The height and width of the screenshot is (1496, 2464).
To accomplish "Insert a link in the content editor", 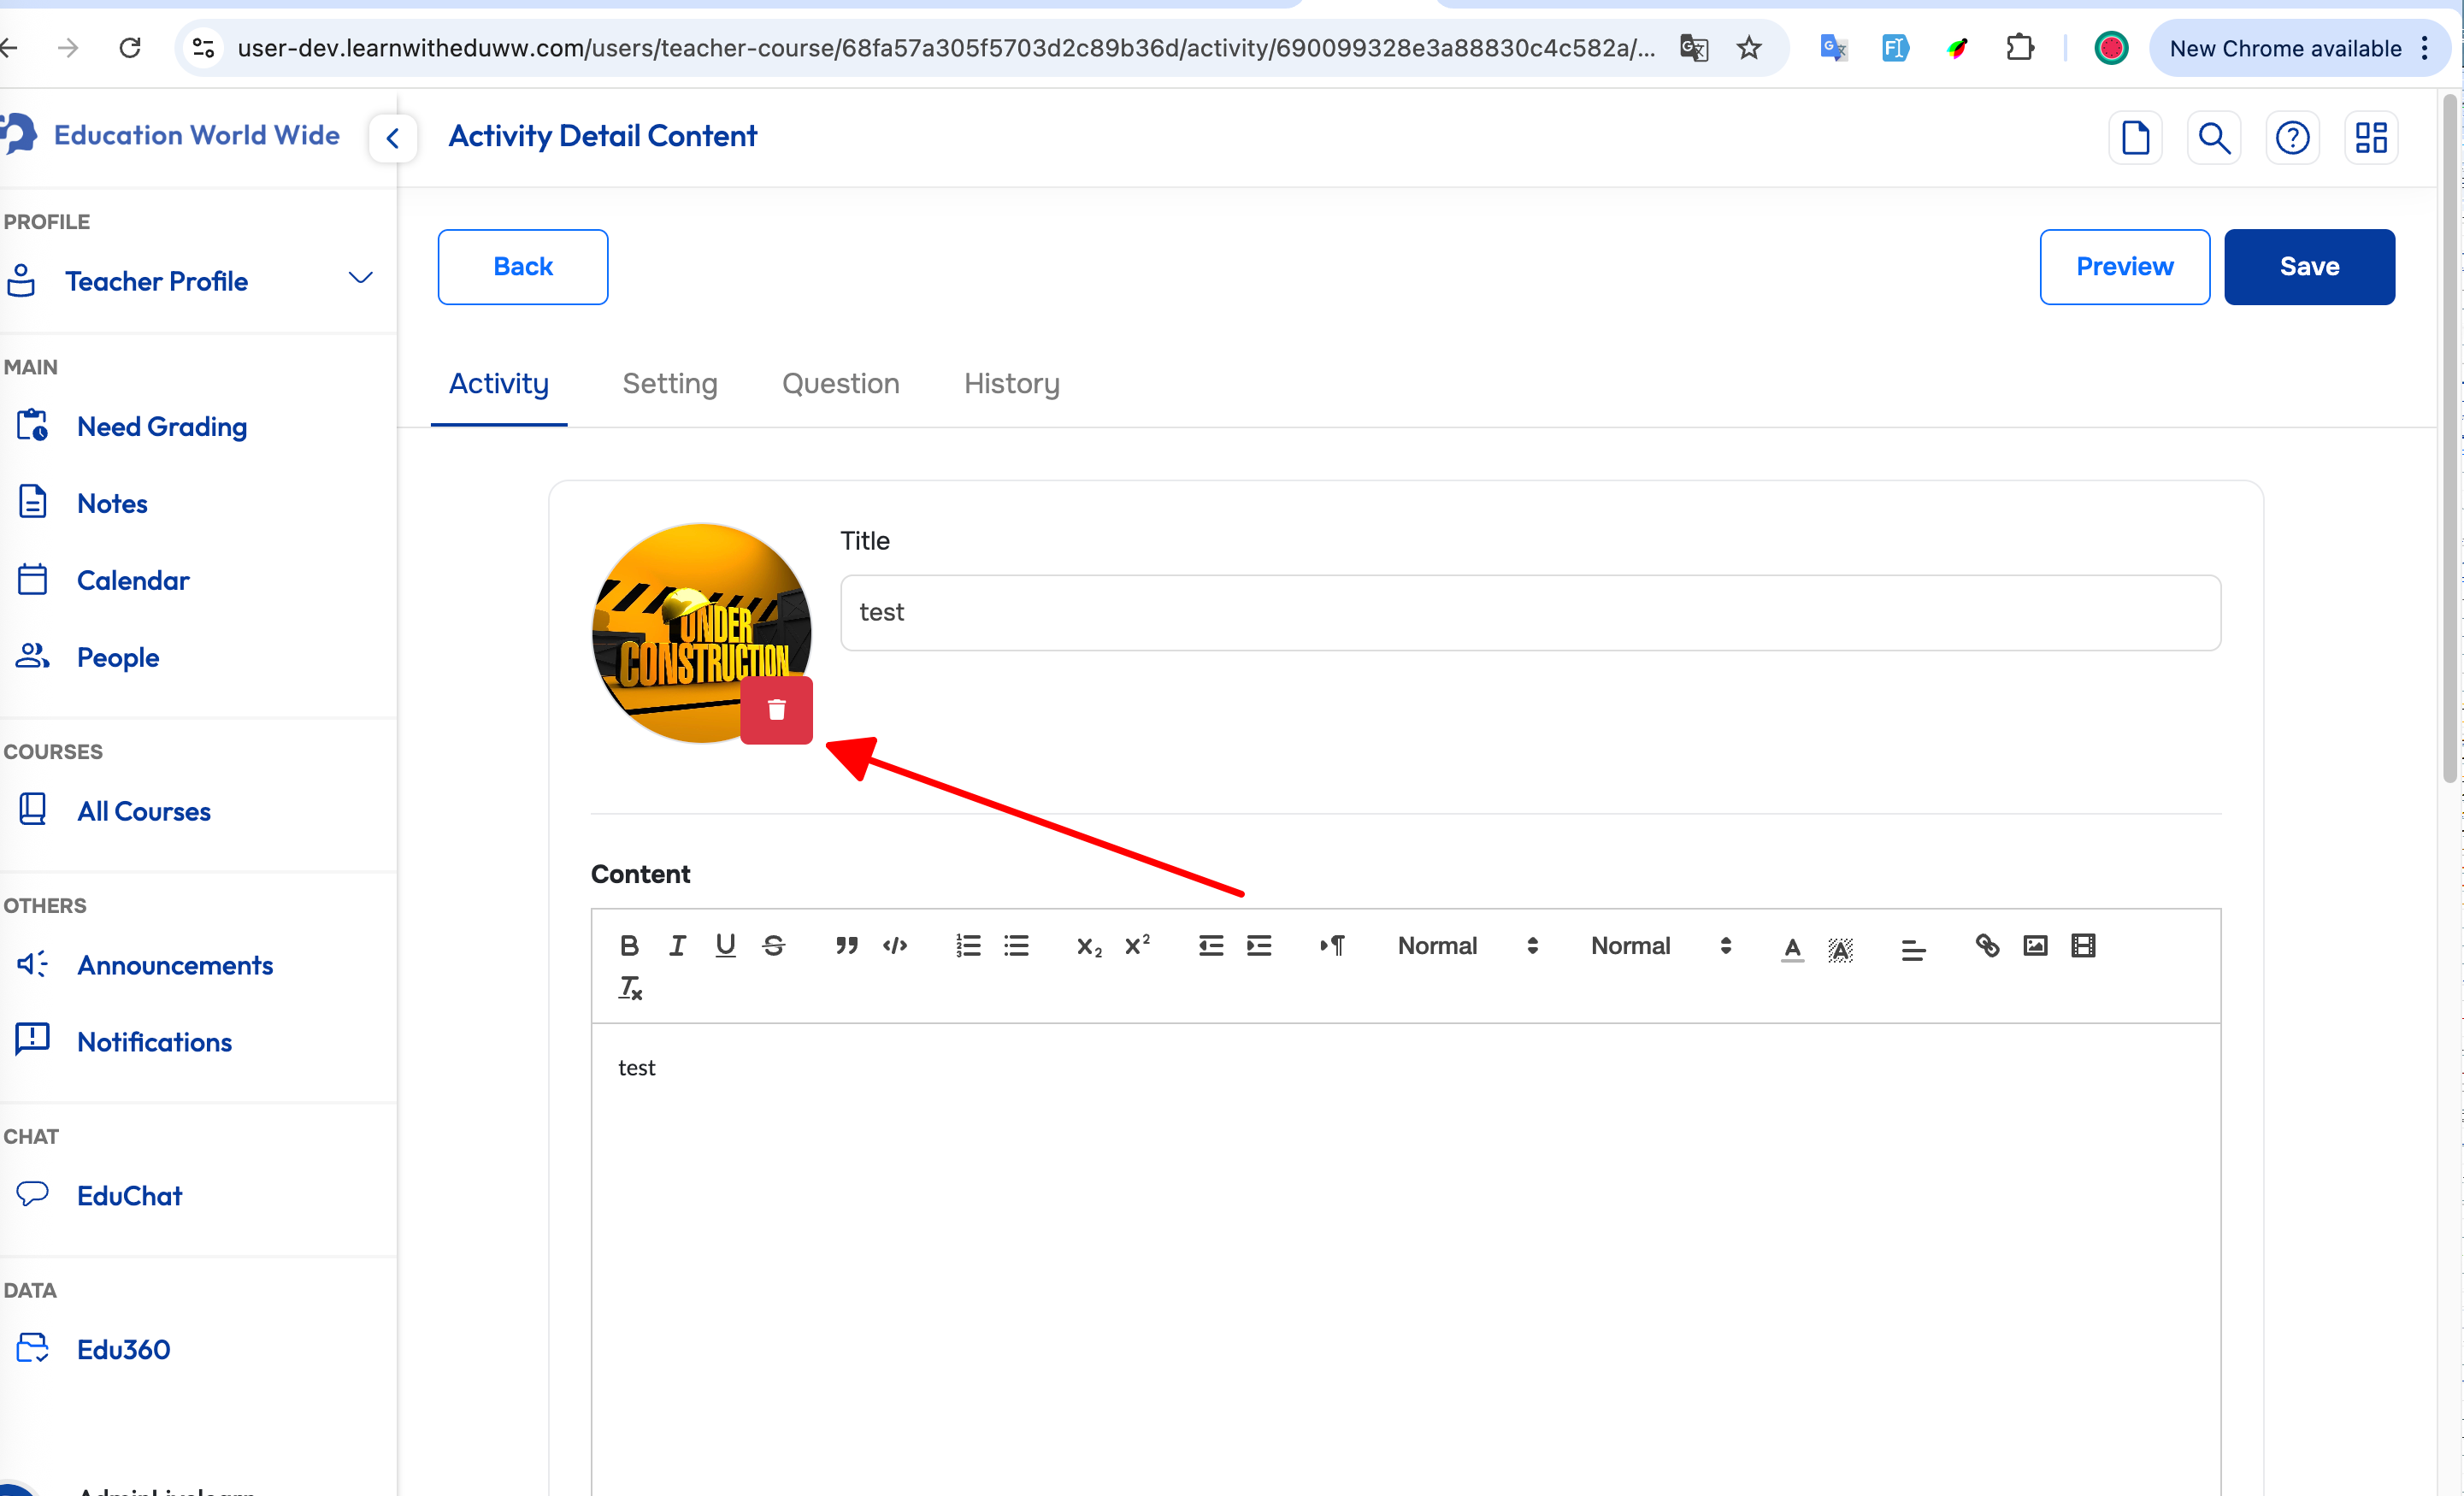I will (1987, 945).
